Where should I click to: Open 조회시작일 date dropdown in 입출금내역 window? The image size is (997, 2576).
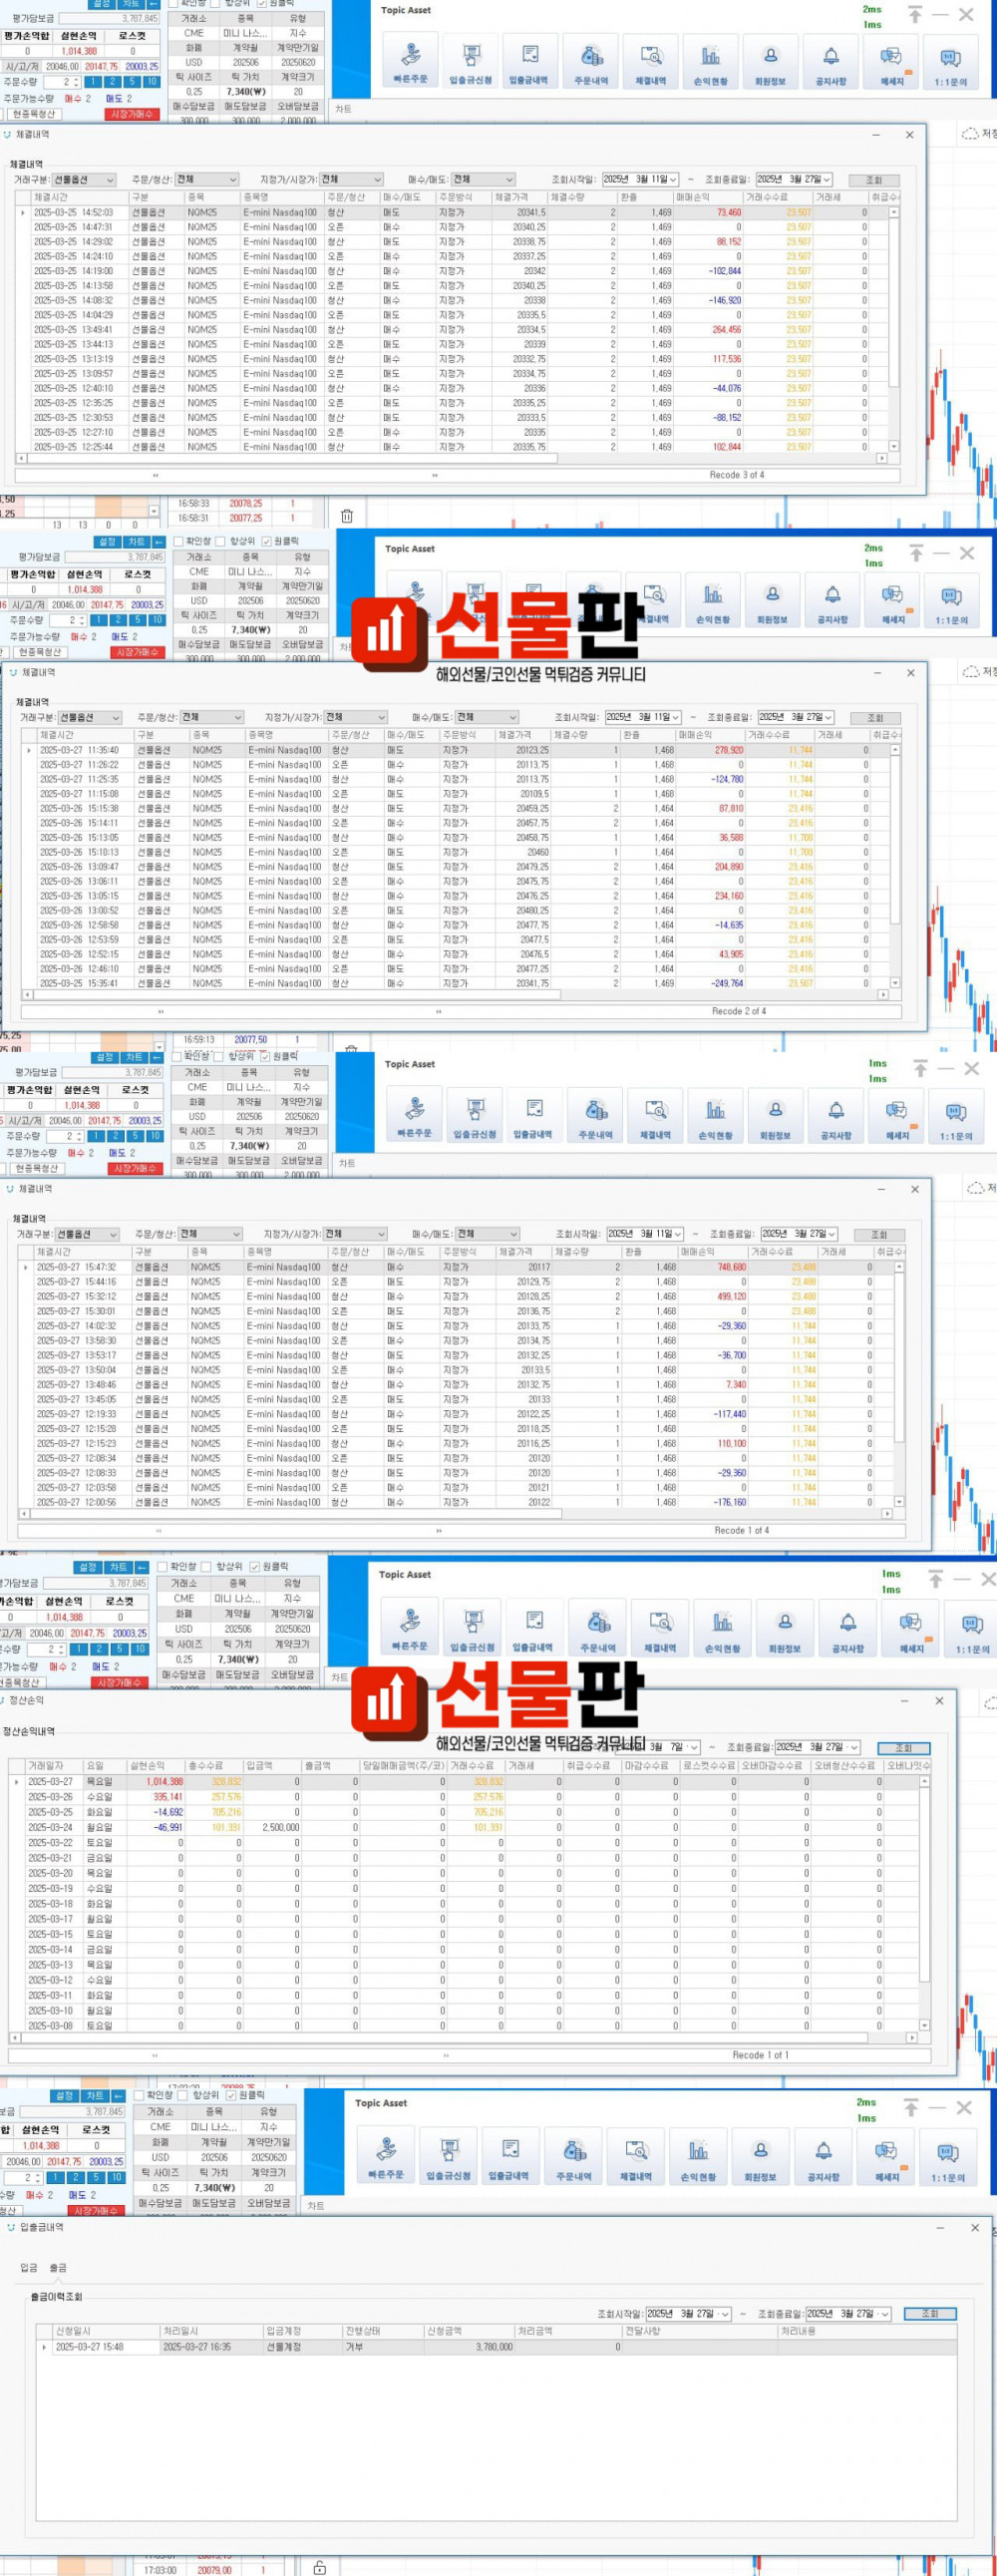pyautogui.click(x=725, y=2314)
